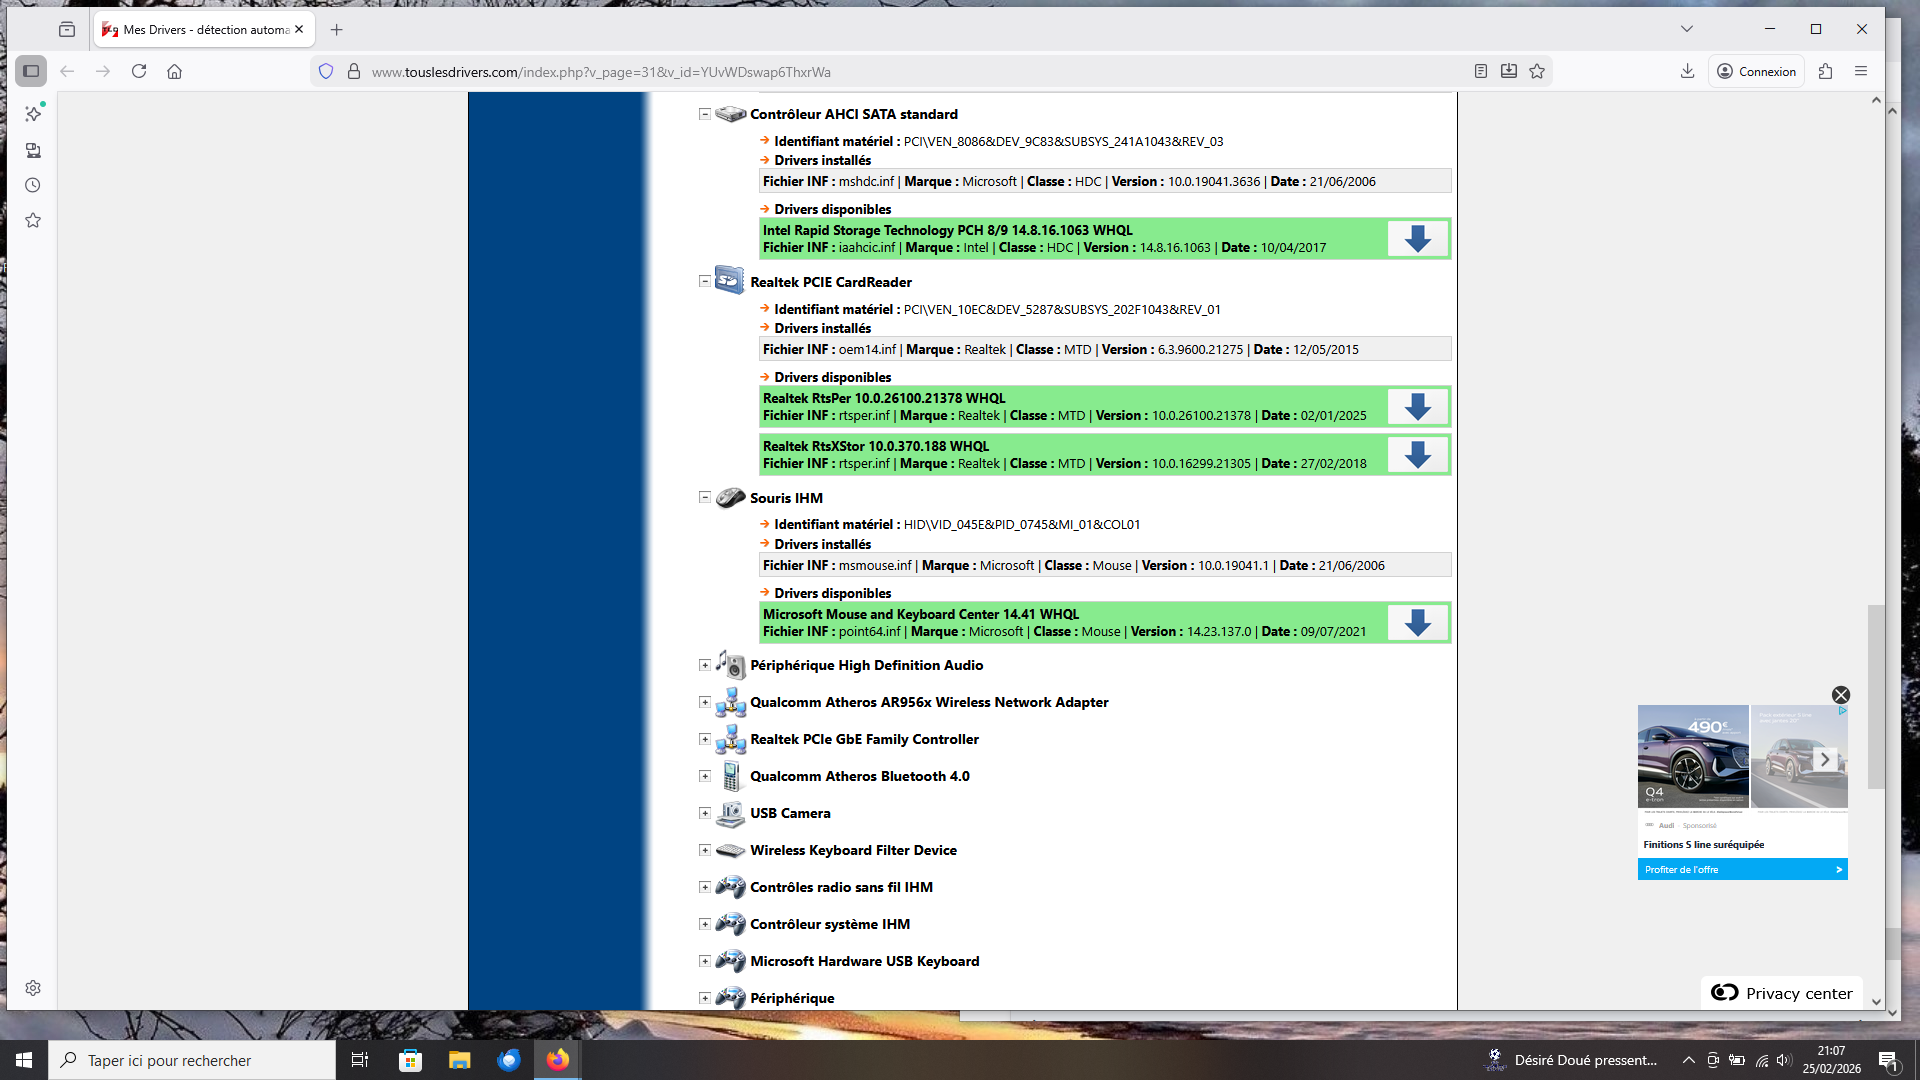Download Microsoft Mouse and Keyboard Center driver
The image size is (1920, 1080).
click(1417, 623)
